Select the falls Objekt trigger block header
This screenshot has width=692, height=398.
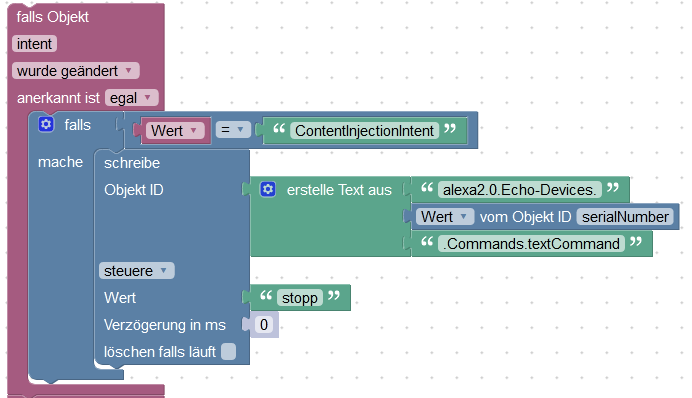(x=53, y=17)
